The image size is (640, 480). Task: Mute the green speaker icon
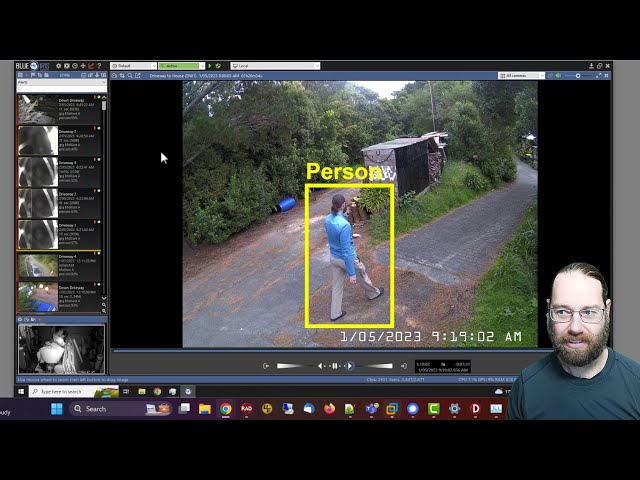pyautogui.click(x=558, y=76)
